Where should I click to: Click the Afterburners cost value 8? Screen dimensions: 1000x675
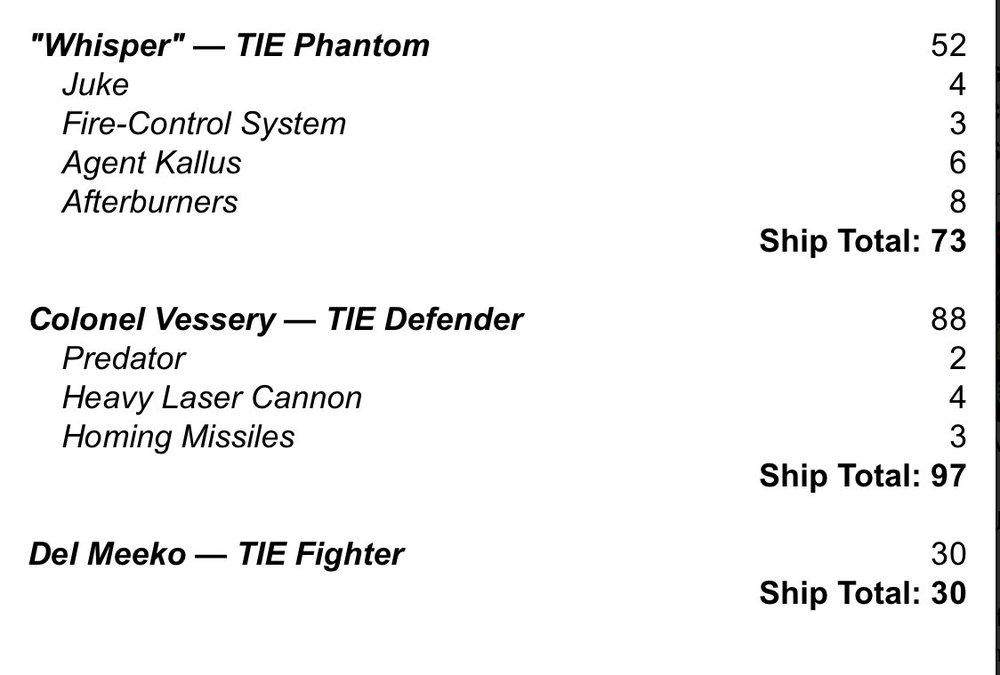pyautogui.click(x=957, y=202)
